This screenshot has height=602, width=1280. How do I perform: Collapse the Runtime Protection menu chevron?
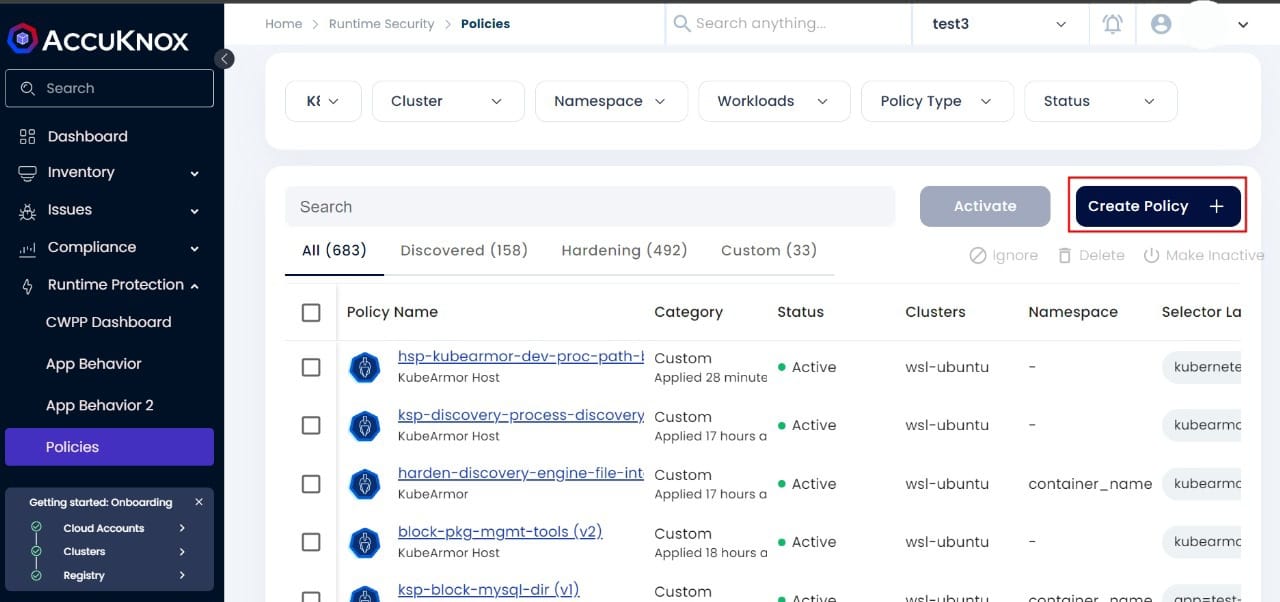pos(195,286)
